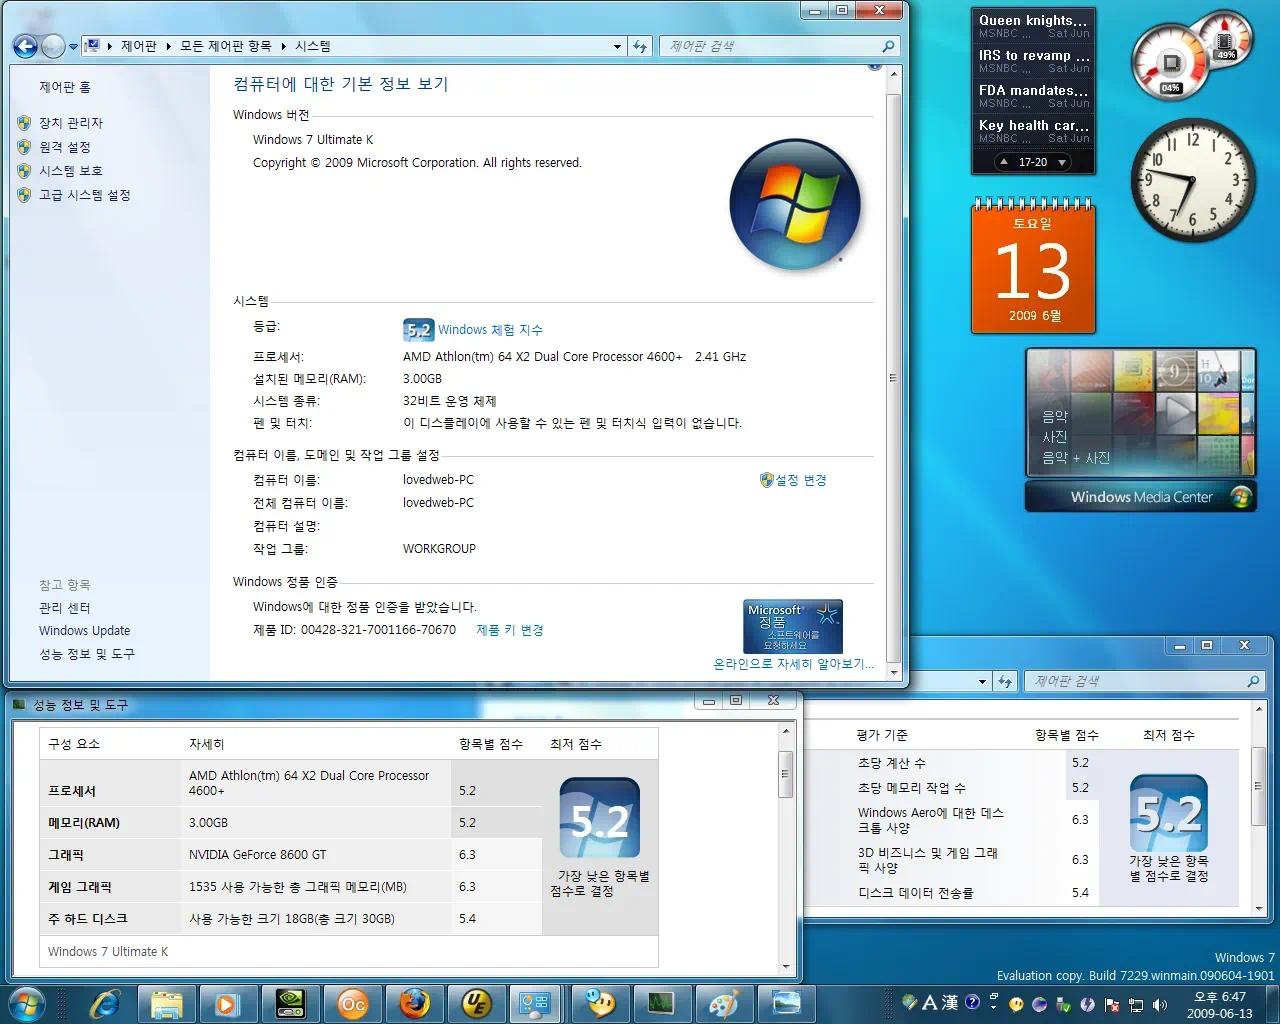Image resolution: width=1280 pixels, height=1024 pixels.
Task: Click the 시스템 breadcrumb segment
Action: tap(313, 46)
